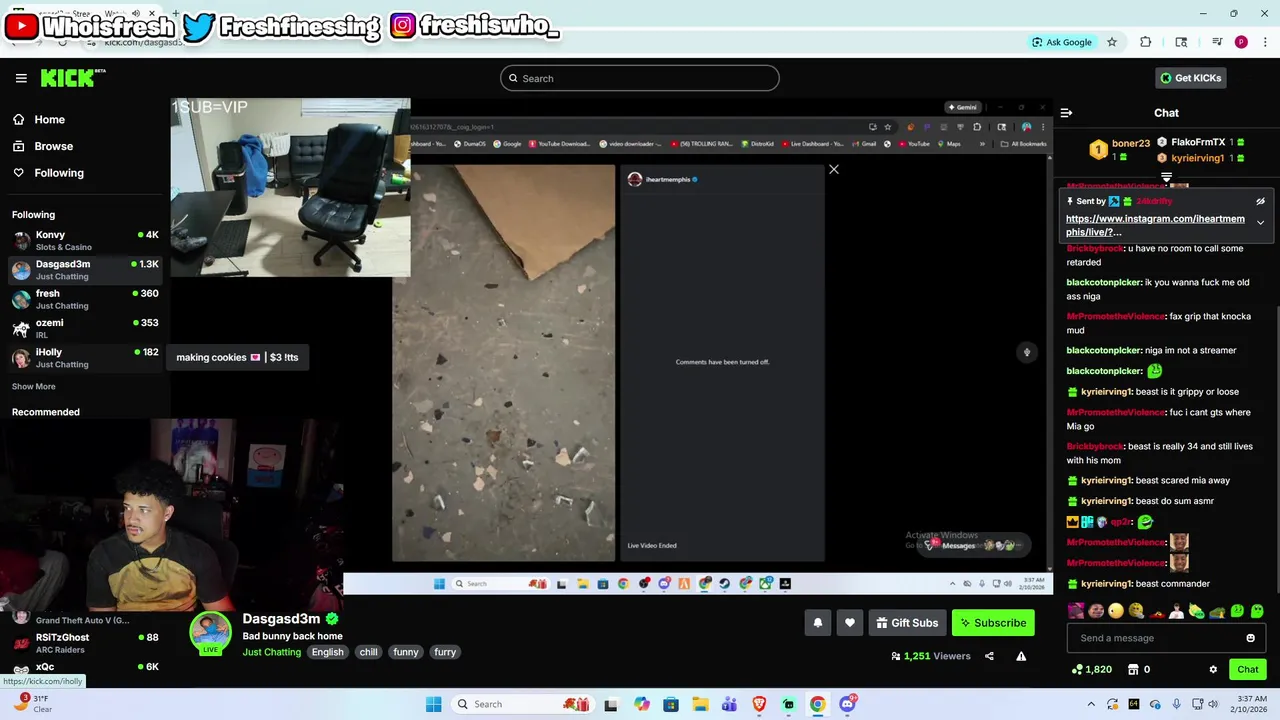This screenshot has height=720, width=1280.
Task: Click the 1,820 channel points balance
Action: point(1092,670)
